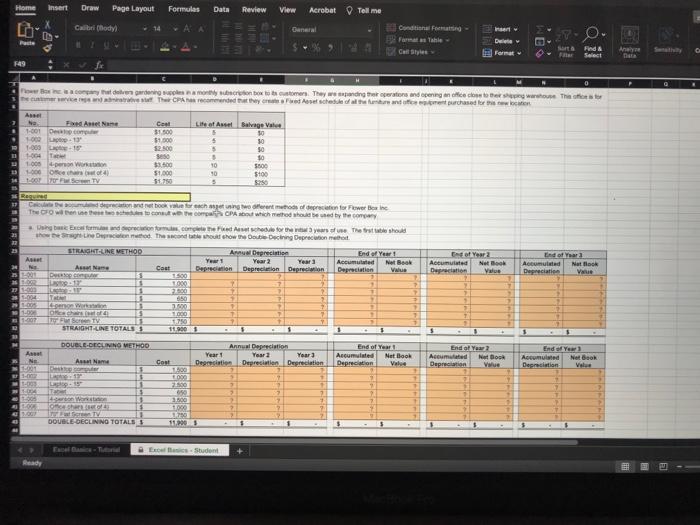
Task: Apply comma style format
Action: point(330,47)
